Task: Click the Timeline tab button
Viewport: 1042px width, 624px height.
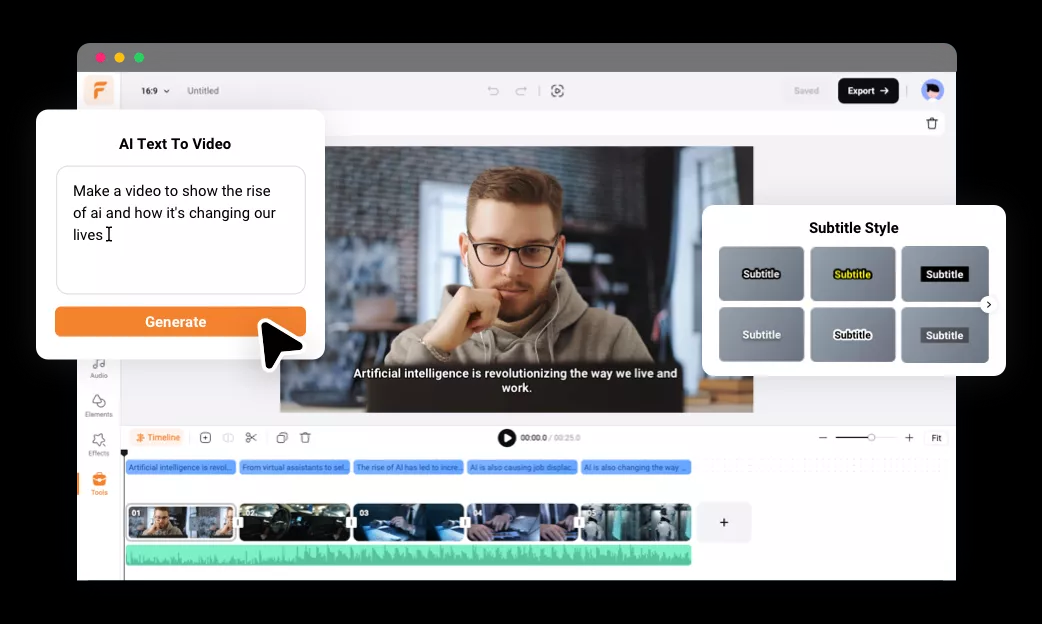Action: click(158, 437)
